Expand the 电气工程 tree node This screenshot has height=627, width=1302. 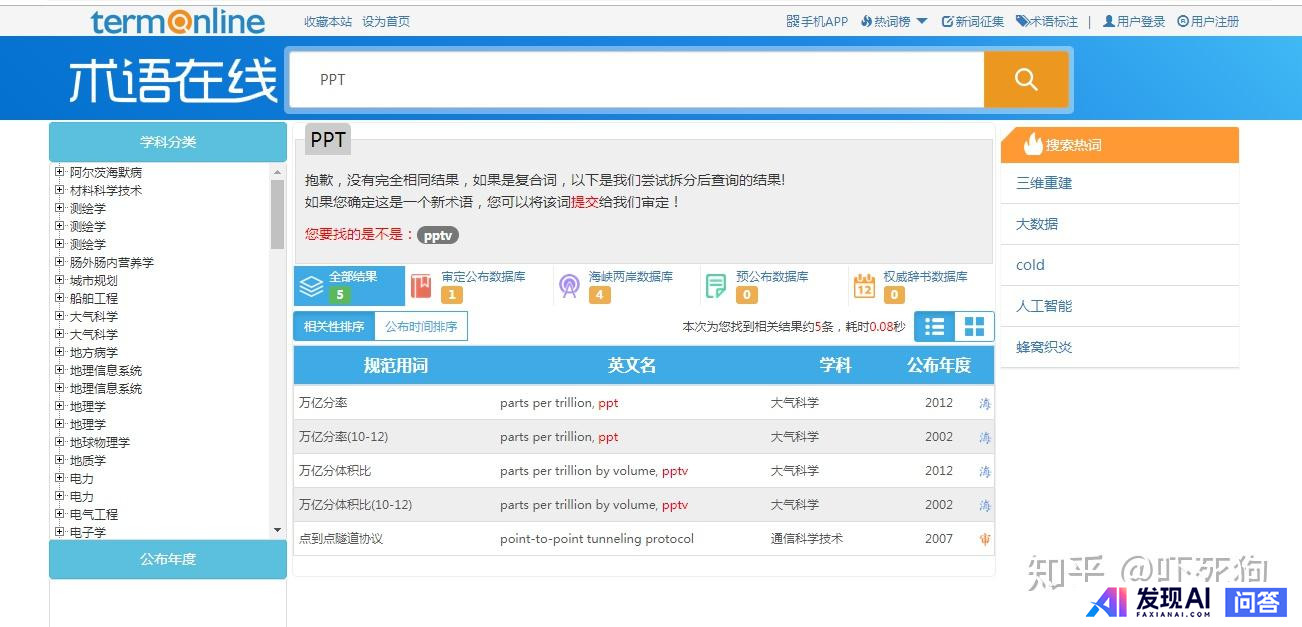point(60,514)
